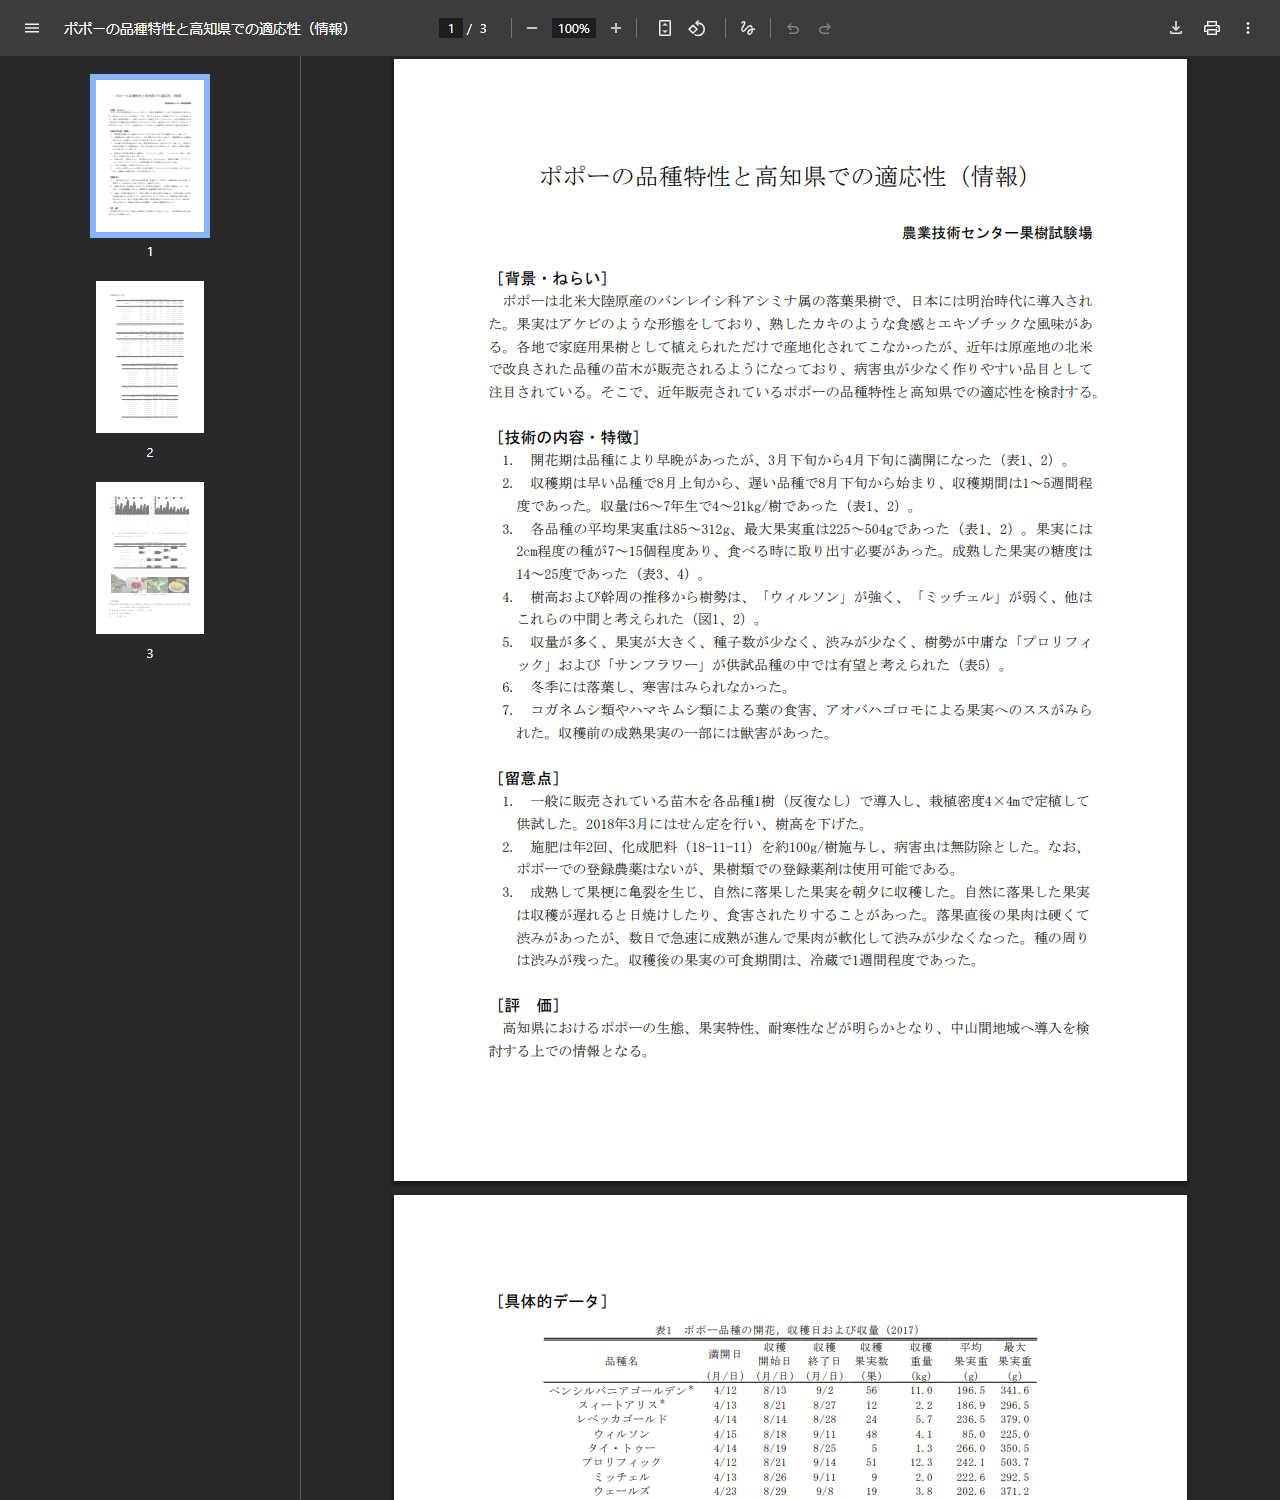Click the ウィルソン table row name
The width and height of the screenshot is (1280, 1500).
pyautogui.click(x=621, y=1434)
